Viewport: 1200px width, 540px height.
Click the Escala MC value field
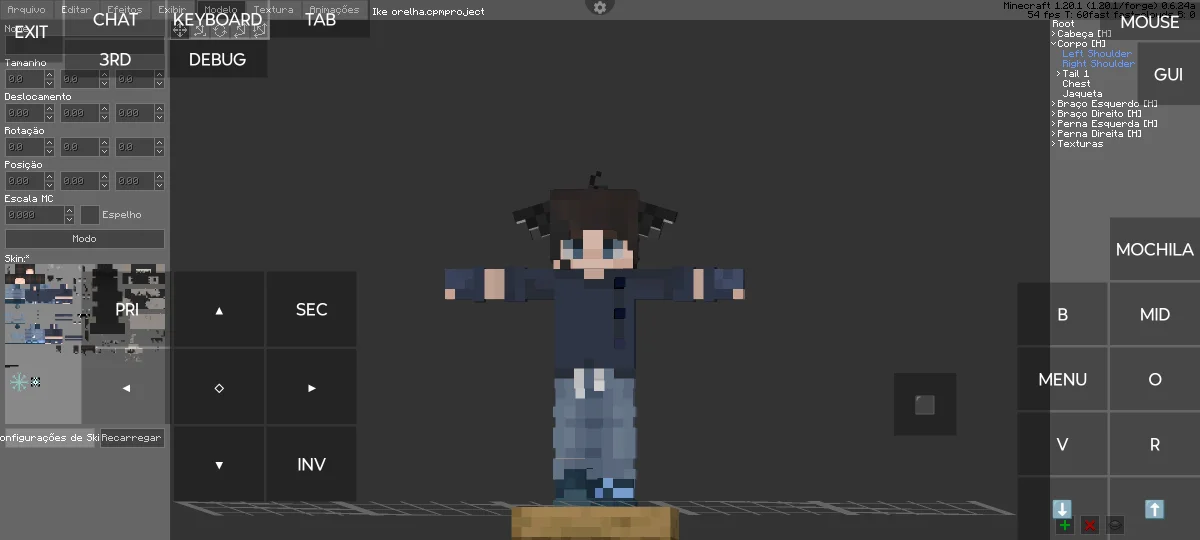[34, 214]
